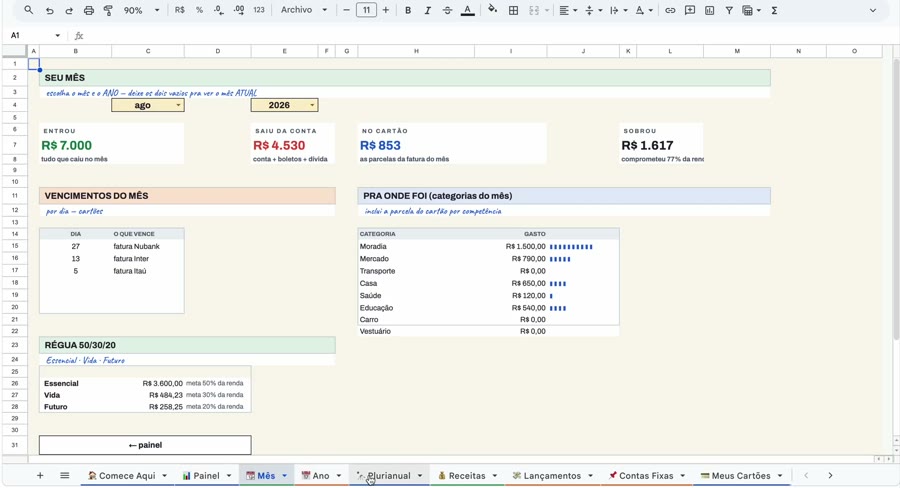The image size is (900, 488).
Task: Undo the last action
Action: [49, 10]
